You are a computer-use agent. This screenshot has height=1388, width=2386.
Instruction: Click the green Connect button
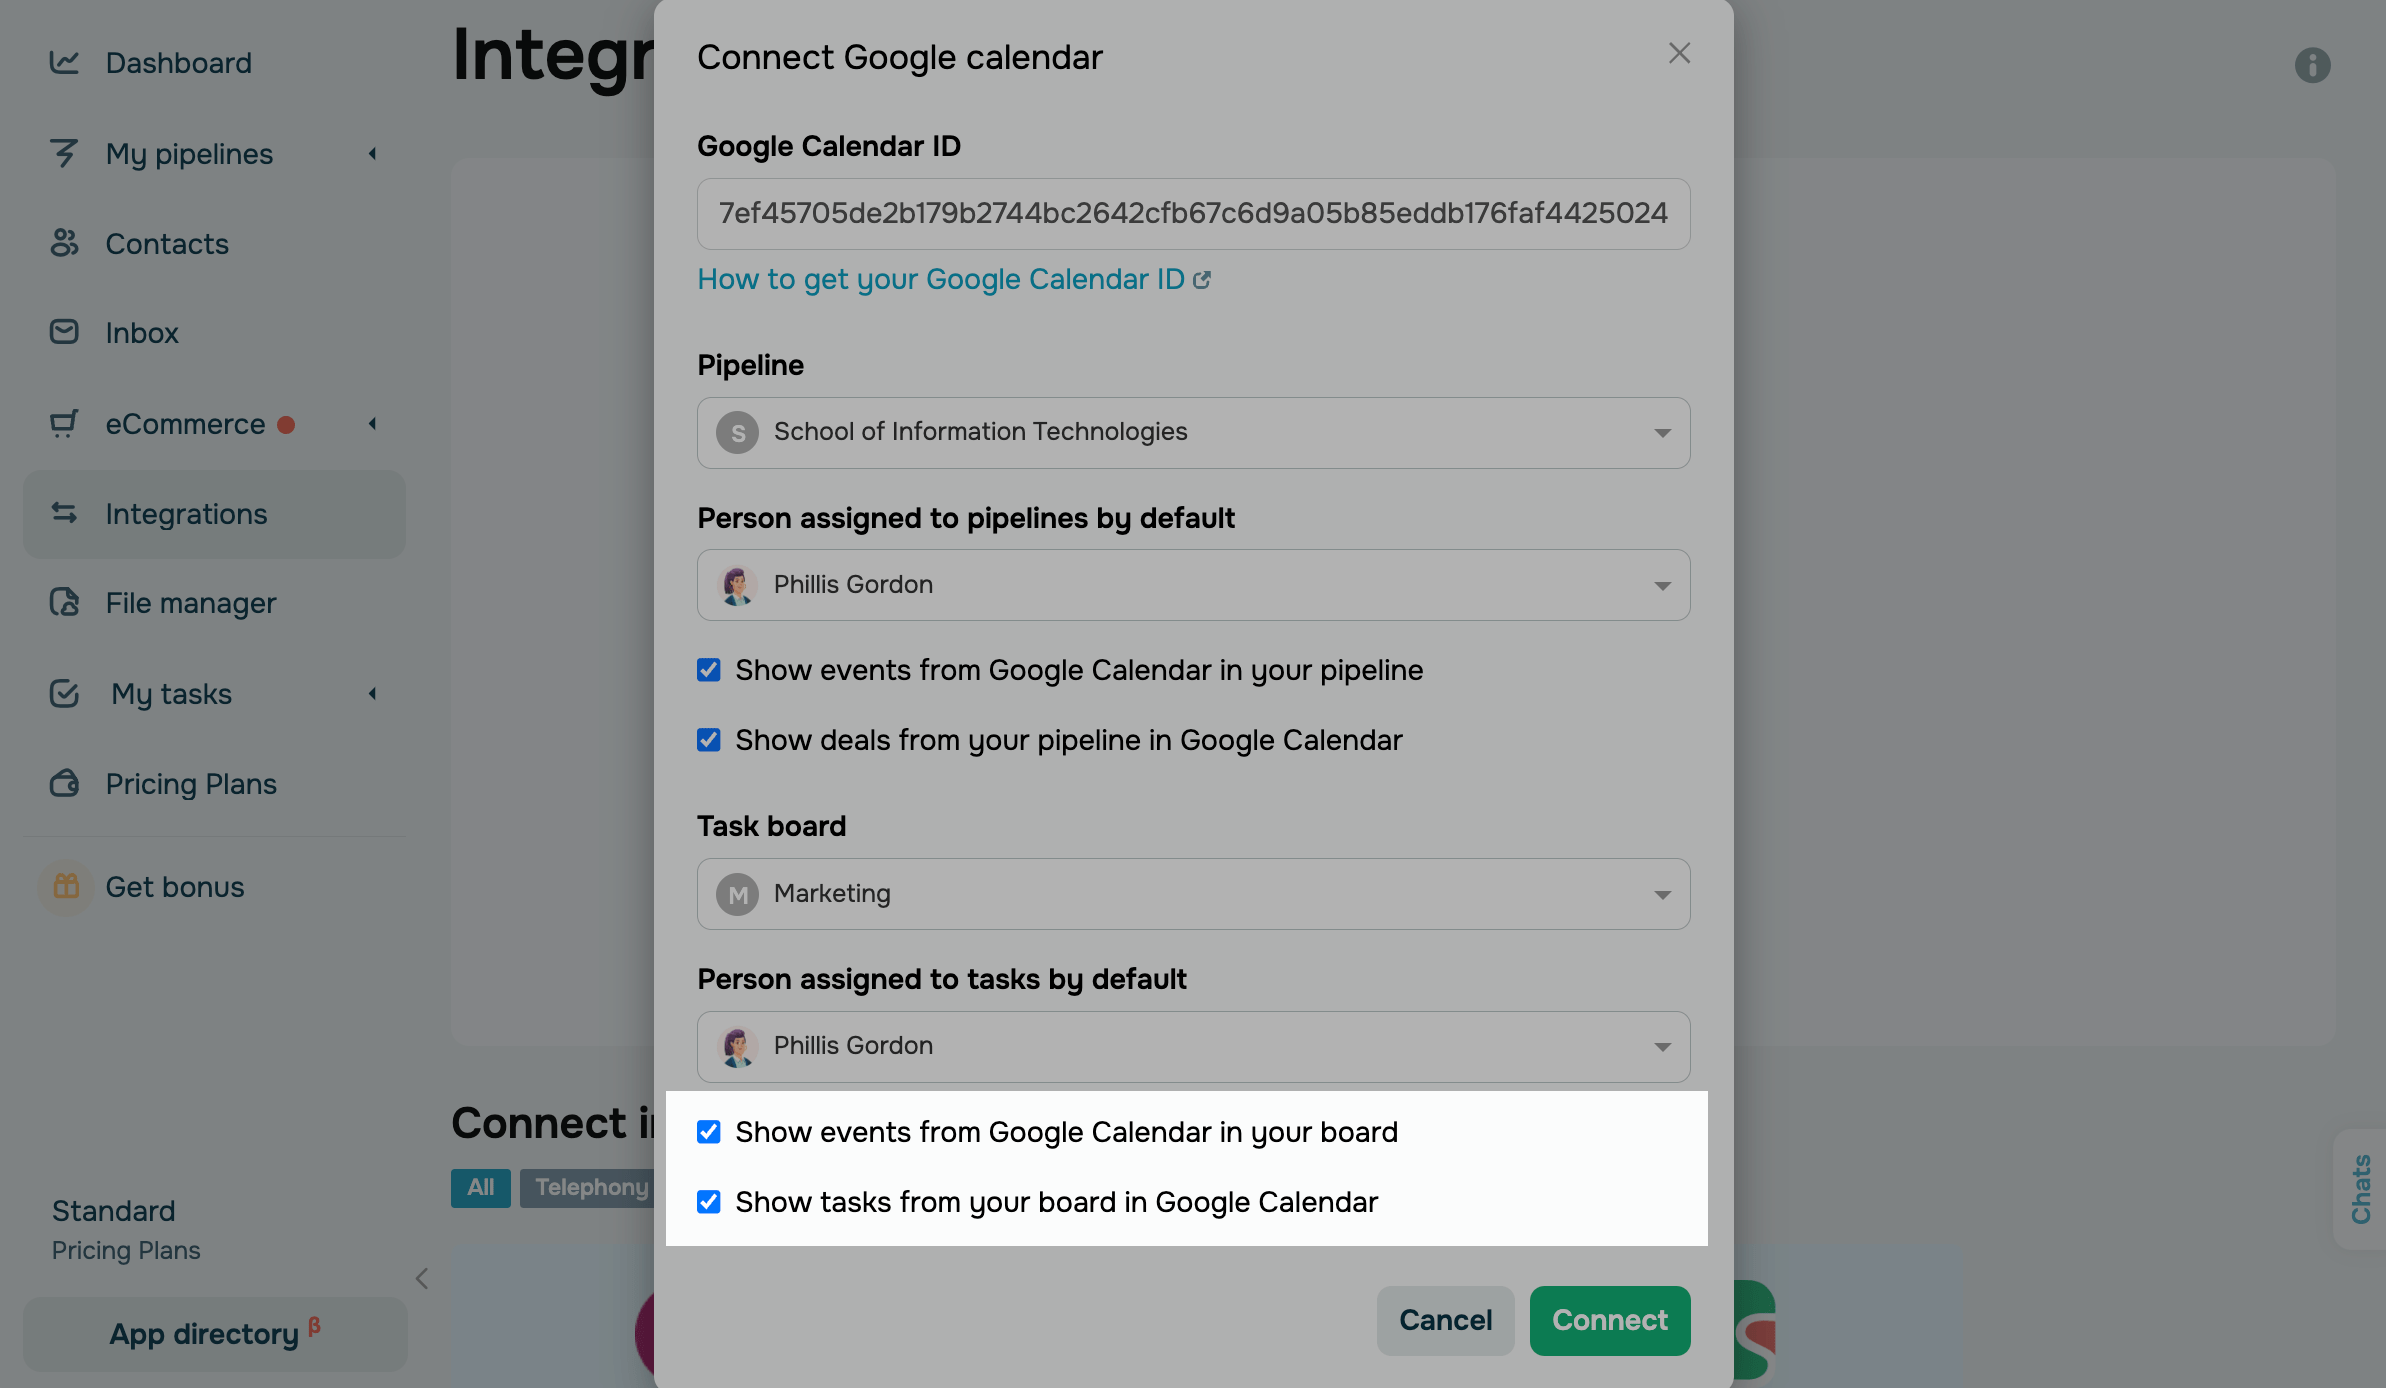(1609, 1320)
